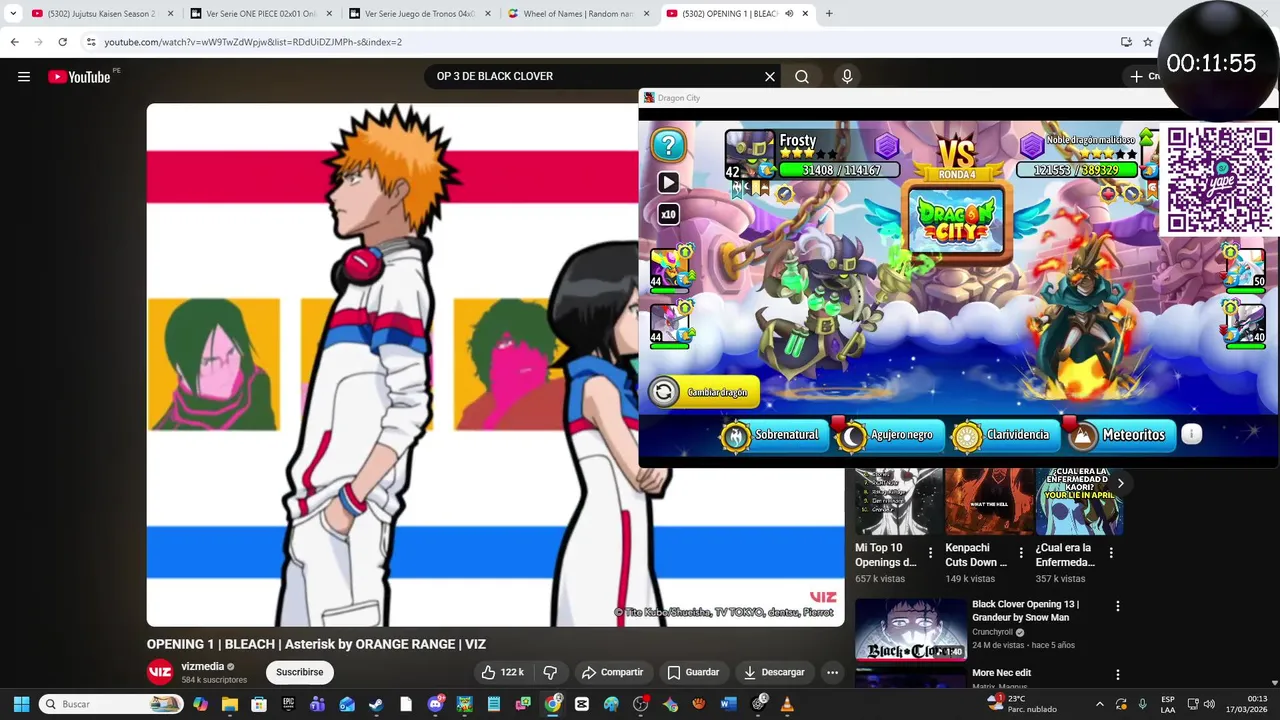Click Frosty's purple rarity hexagon badge
The width and height of the screenshot is (1280, 720).
click(886, 146)
